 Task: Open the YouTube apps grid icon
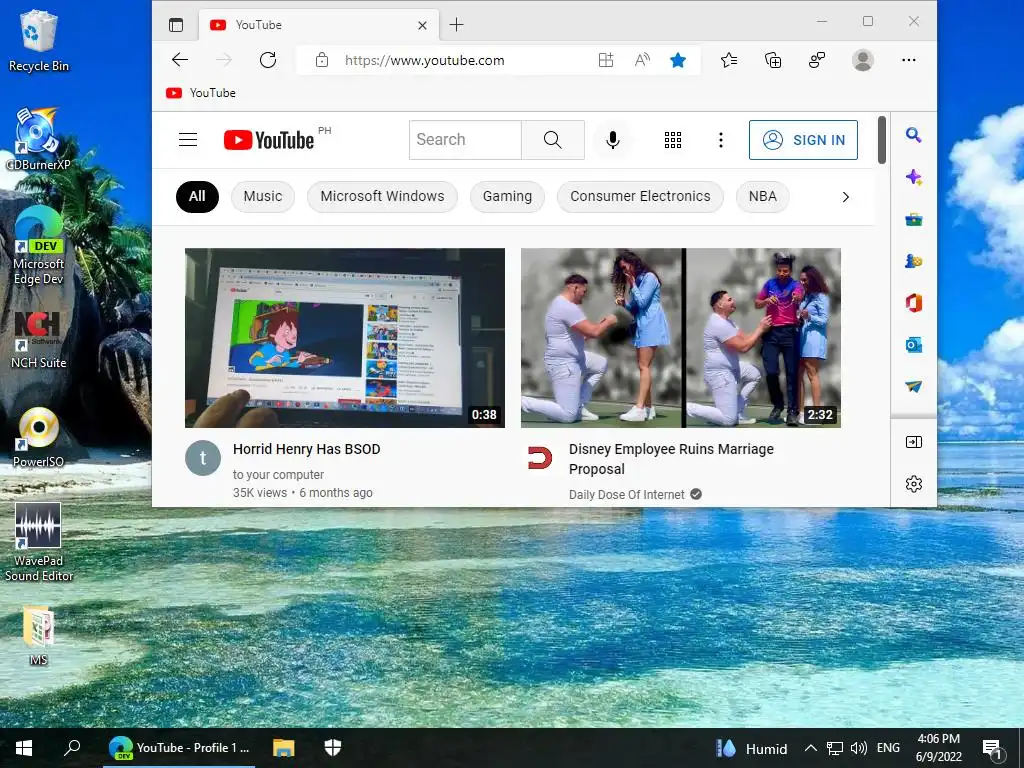(673, 140)
